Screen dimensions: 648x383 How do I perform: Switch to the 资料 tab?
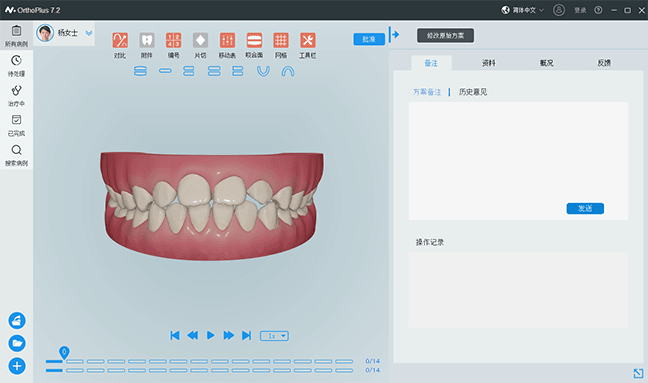(x=488, y=63)
